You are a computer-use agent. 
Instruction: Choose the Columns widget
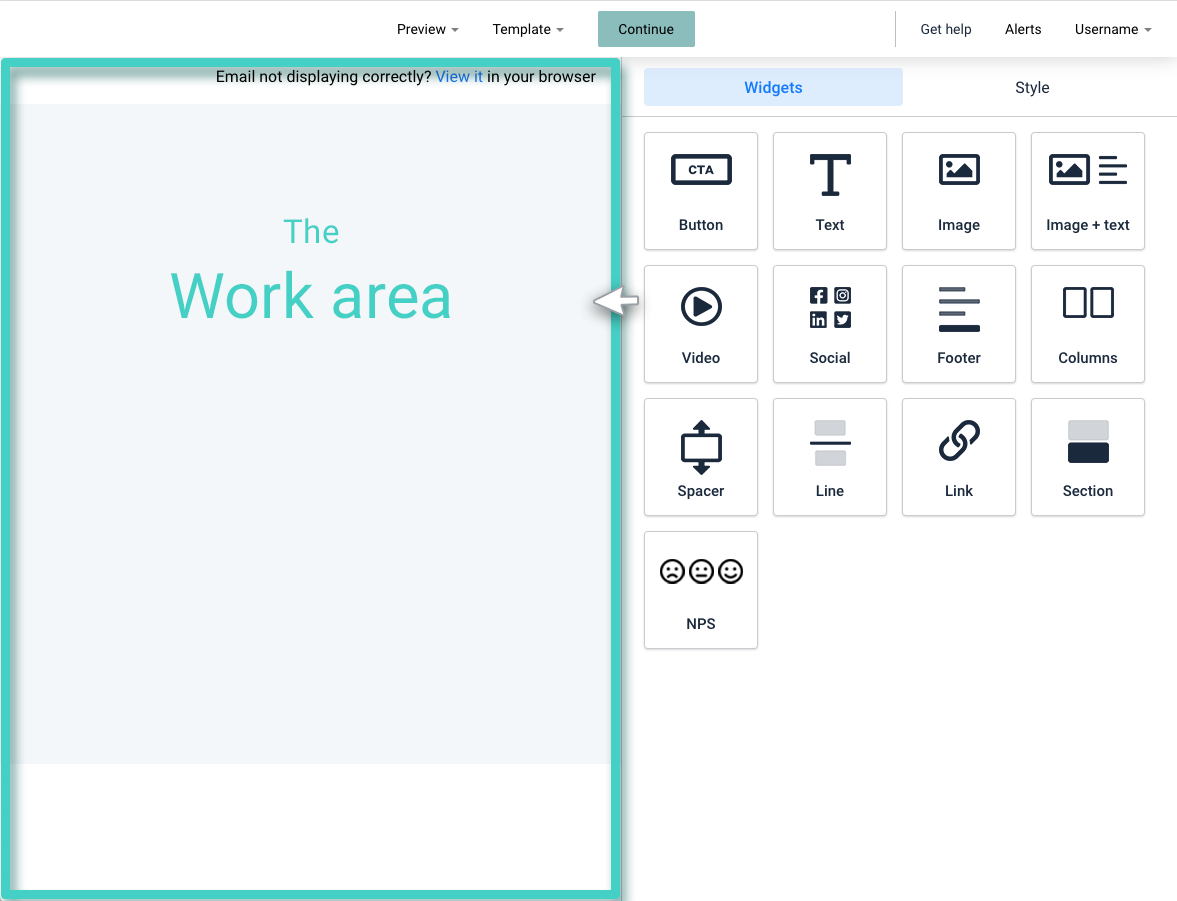(1088, 324)
